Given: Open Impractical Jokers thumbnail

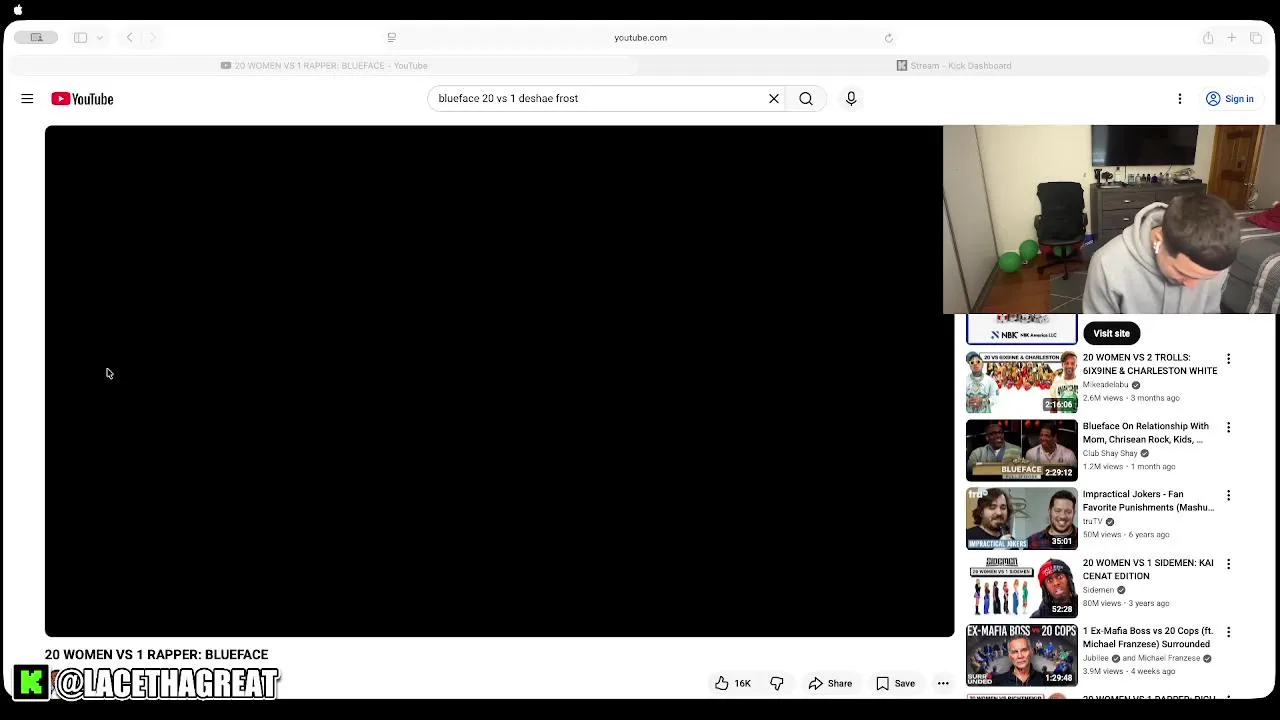Looking at the screenshot, I should 1022,519.
